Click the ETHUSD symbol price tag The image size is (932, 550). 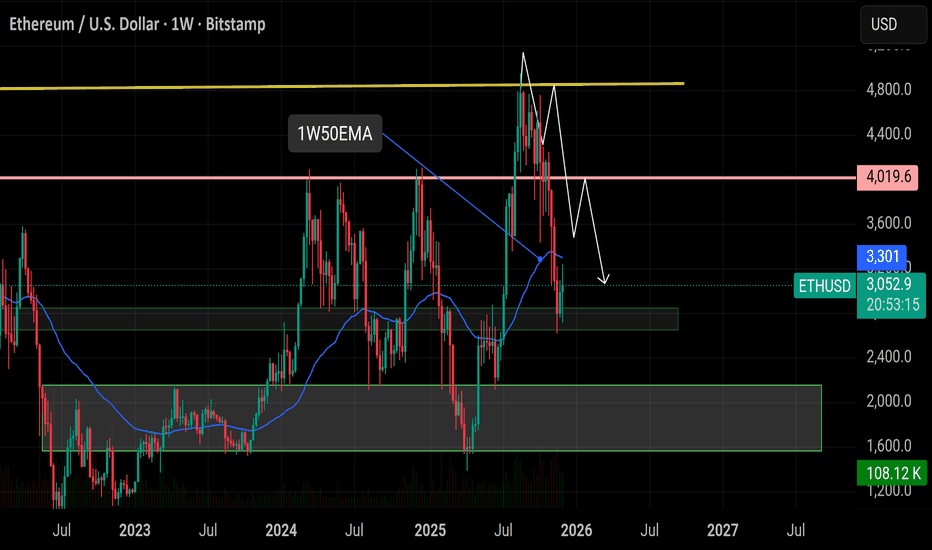pyautogui.click(x=824, y=286)
